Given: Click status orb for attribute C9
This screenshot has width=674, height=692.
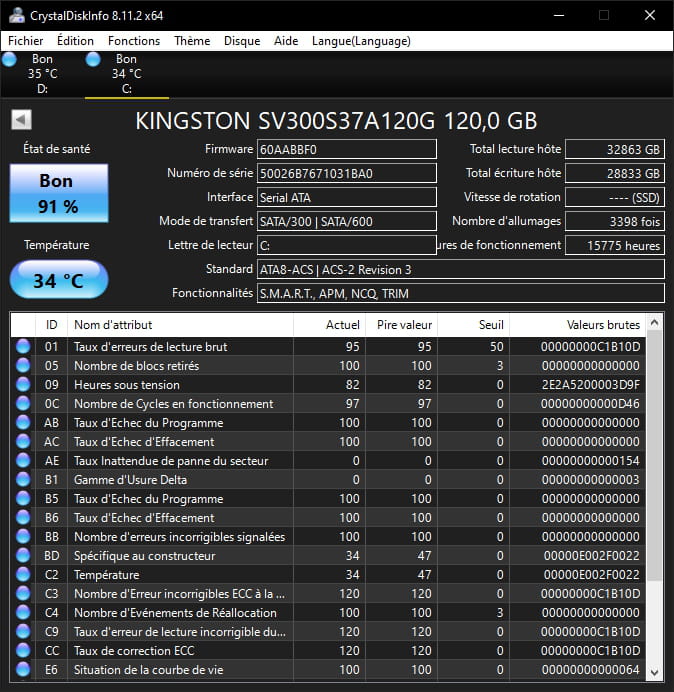Looking at the screenshot, I should coord(23,631).
